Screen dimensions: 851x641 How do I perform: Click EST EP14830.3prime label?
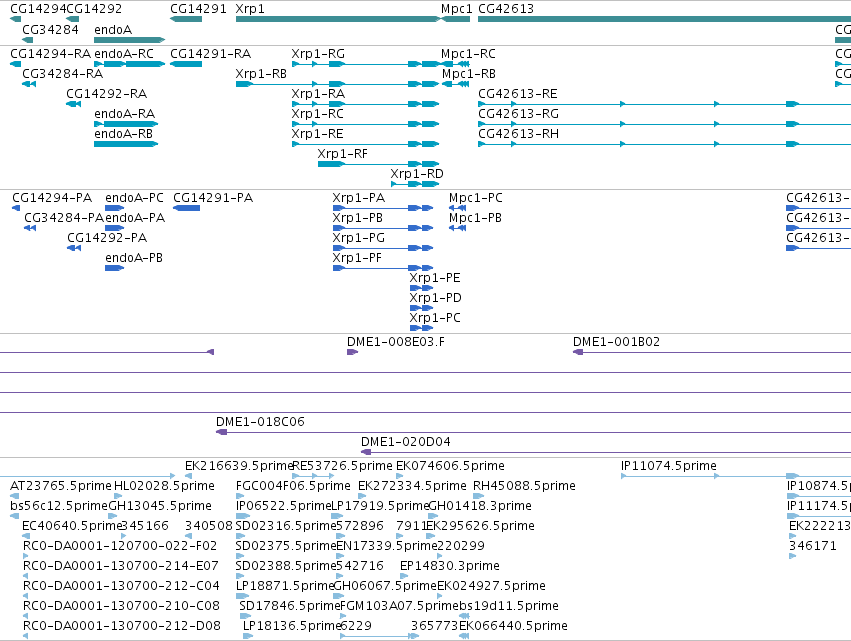coord(449,566)
